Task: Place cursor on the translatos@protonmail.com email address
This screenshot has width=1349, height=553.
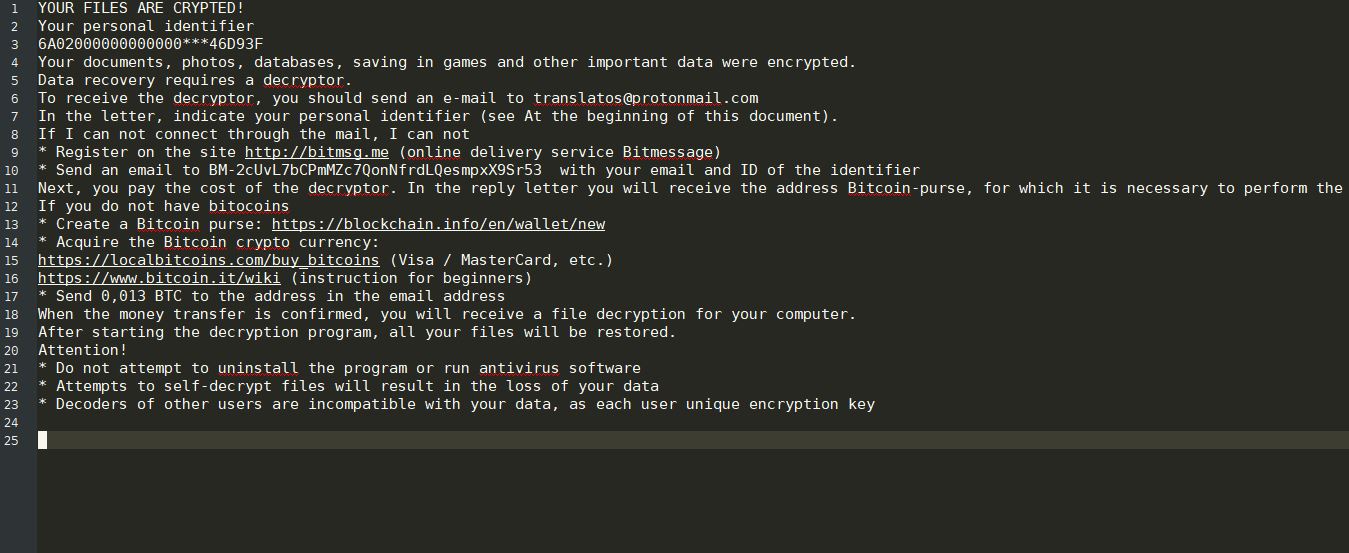Action: click(x=645, y=98)
